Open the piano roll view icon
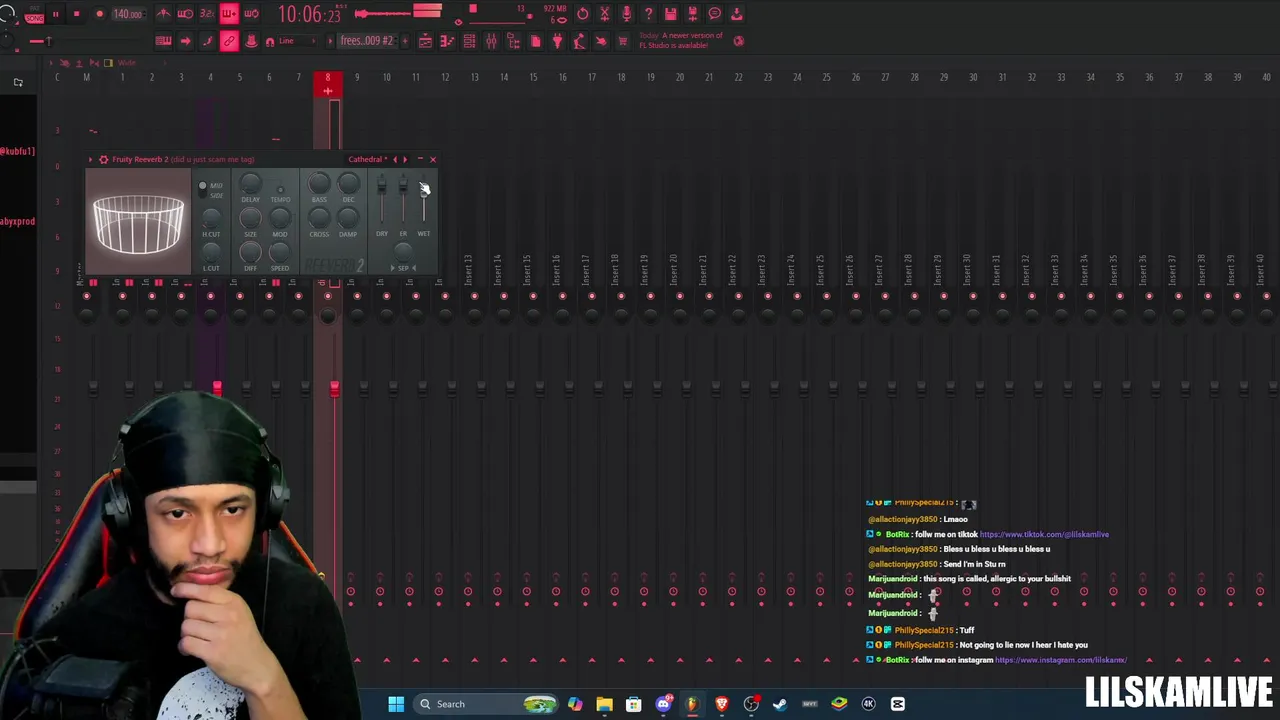1280x720 pixels. (x=447, y=41)
